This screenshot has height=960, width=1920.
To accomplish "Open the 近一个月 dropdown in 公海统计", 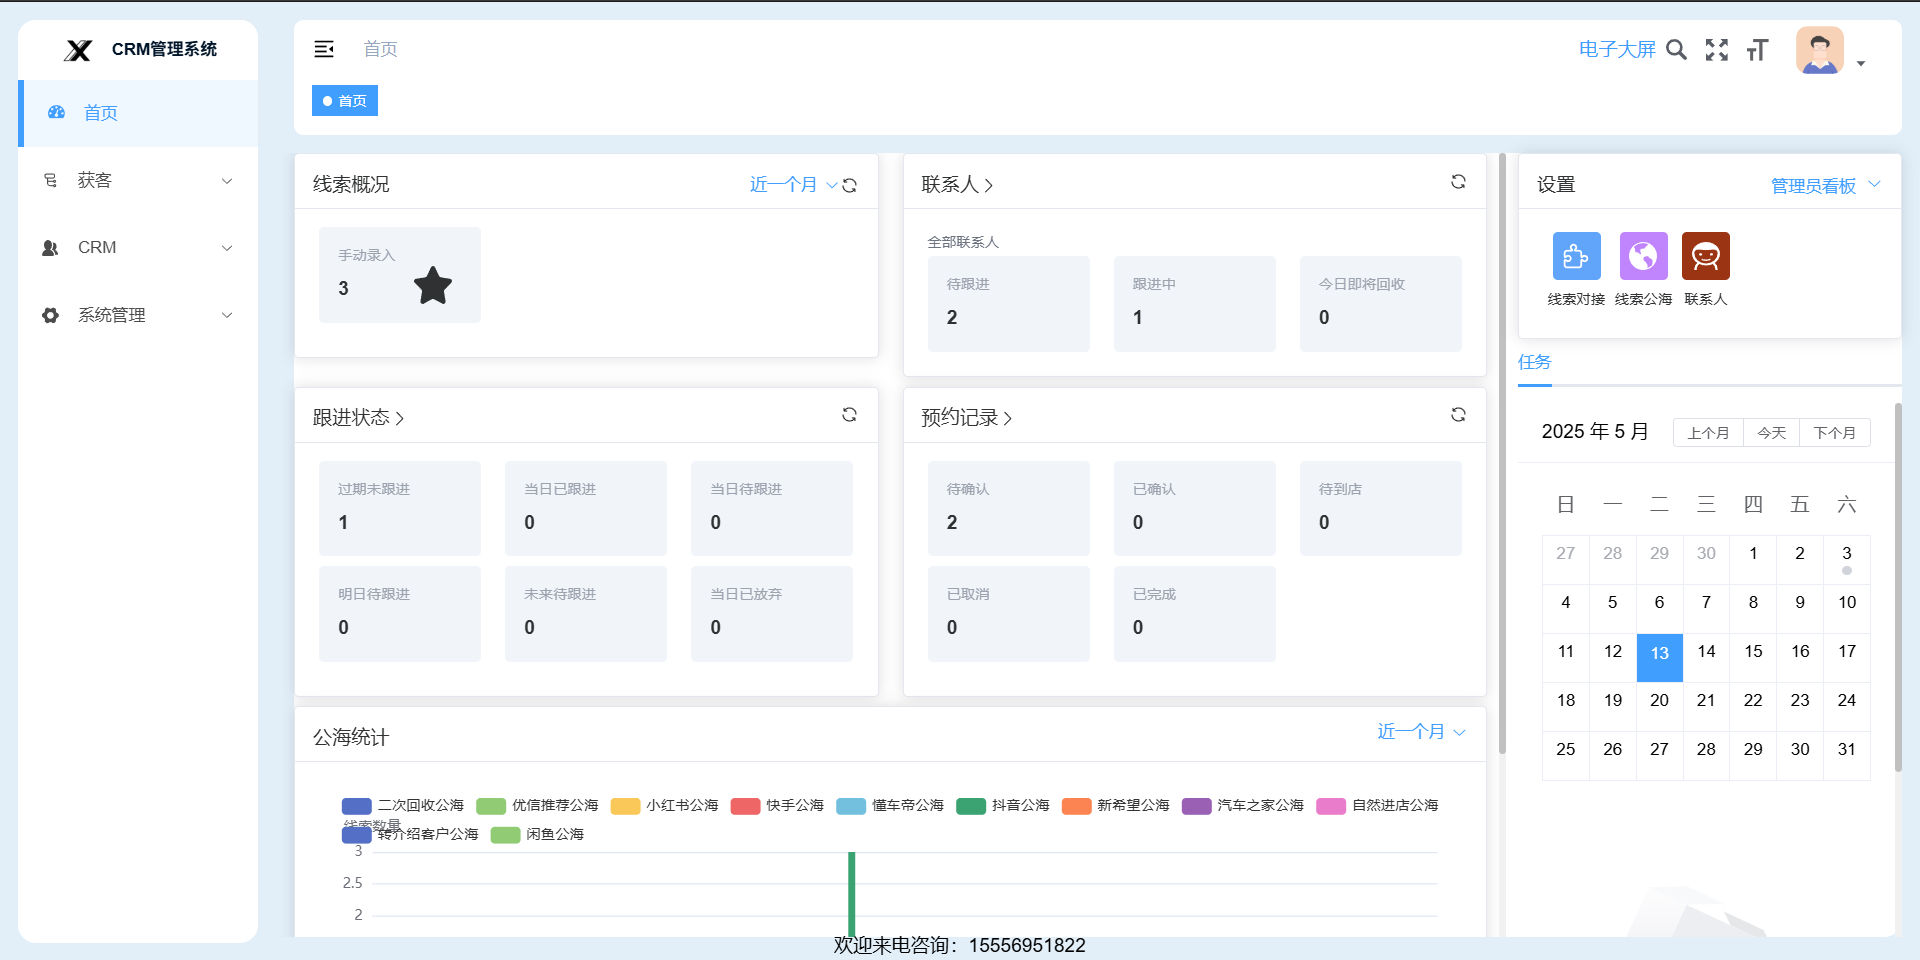I will click(x=1420, y=732).
